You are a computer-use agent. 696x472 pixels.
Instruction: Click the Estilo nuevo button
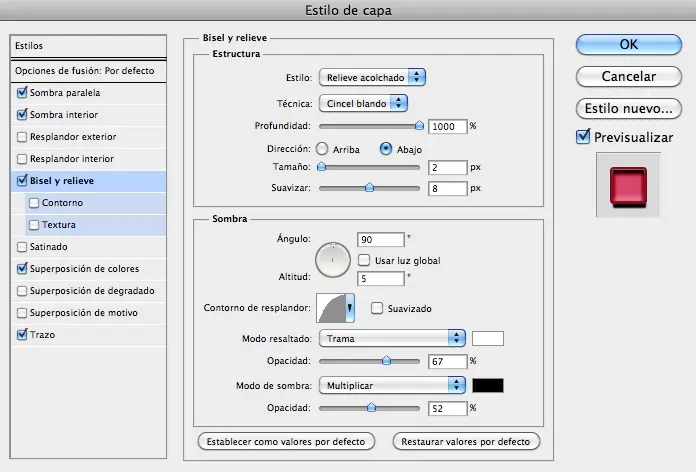click(x=629, y=109)
